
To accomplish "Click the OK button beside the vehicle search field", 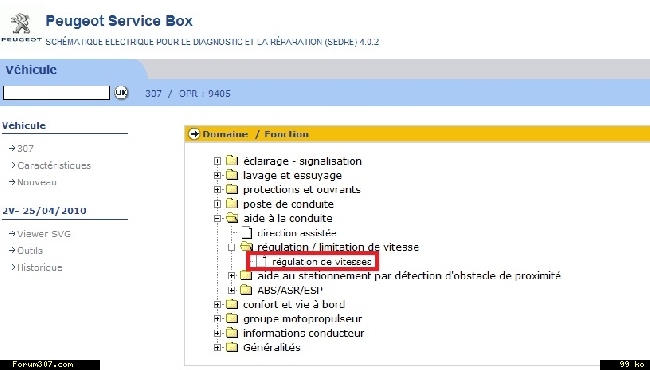I will [121, 92].
